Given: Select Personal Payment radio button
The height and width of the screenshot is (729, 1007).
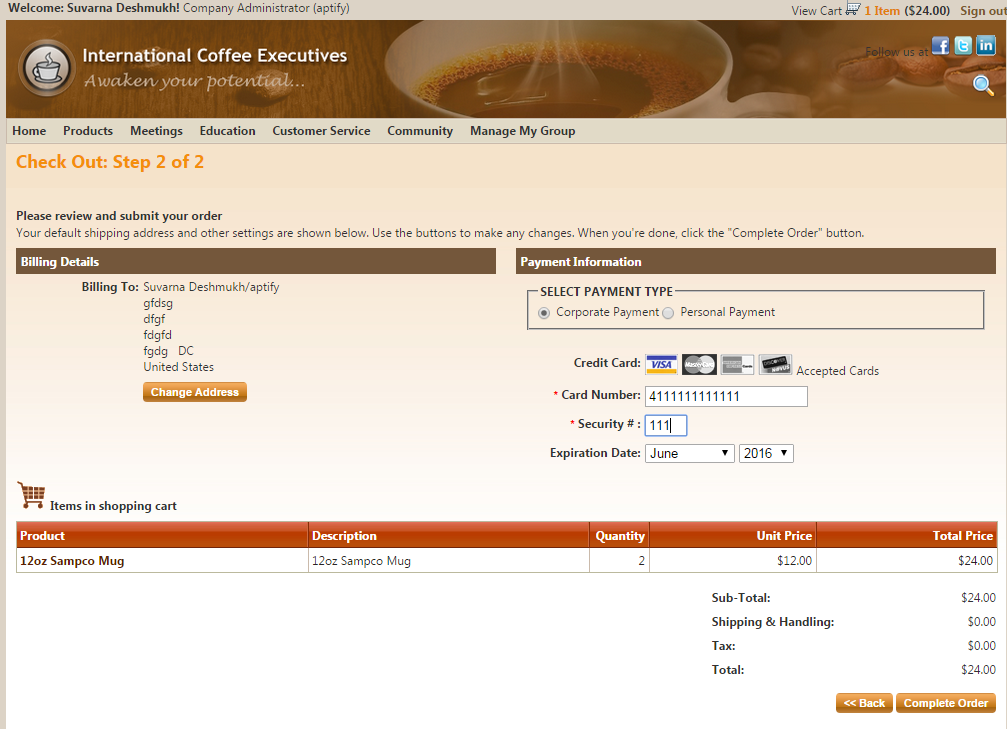Looking at the screenshot, I should 668,313.
